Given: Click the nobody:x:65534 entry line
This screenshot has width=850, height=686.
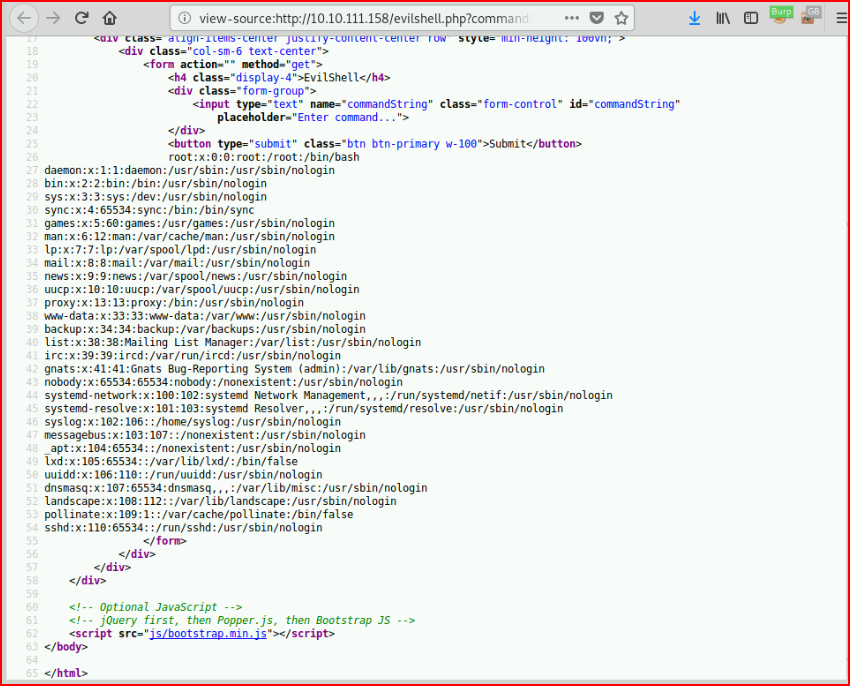Looking at the screenshot, I should click(223, 382).
